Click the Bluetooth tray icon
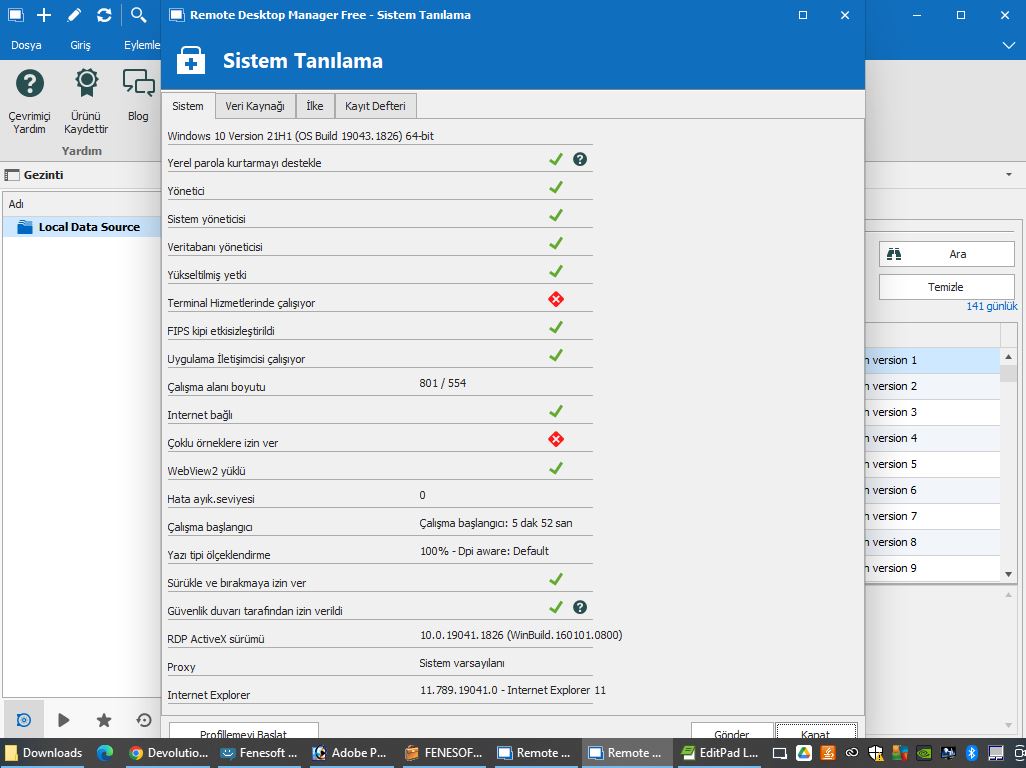Viewport: 1026px width, 768px height. click(x=972, y=753)
